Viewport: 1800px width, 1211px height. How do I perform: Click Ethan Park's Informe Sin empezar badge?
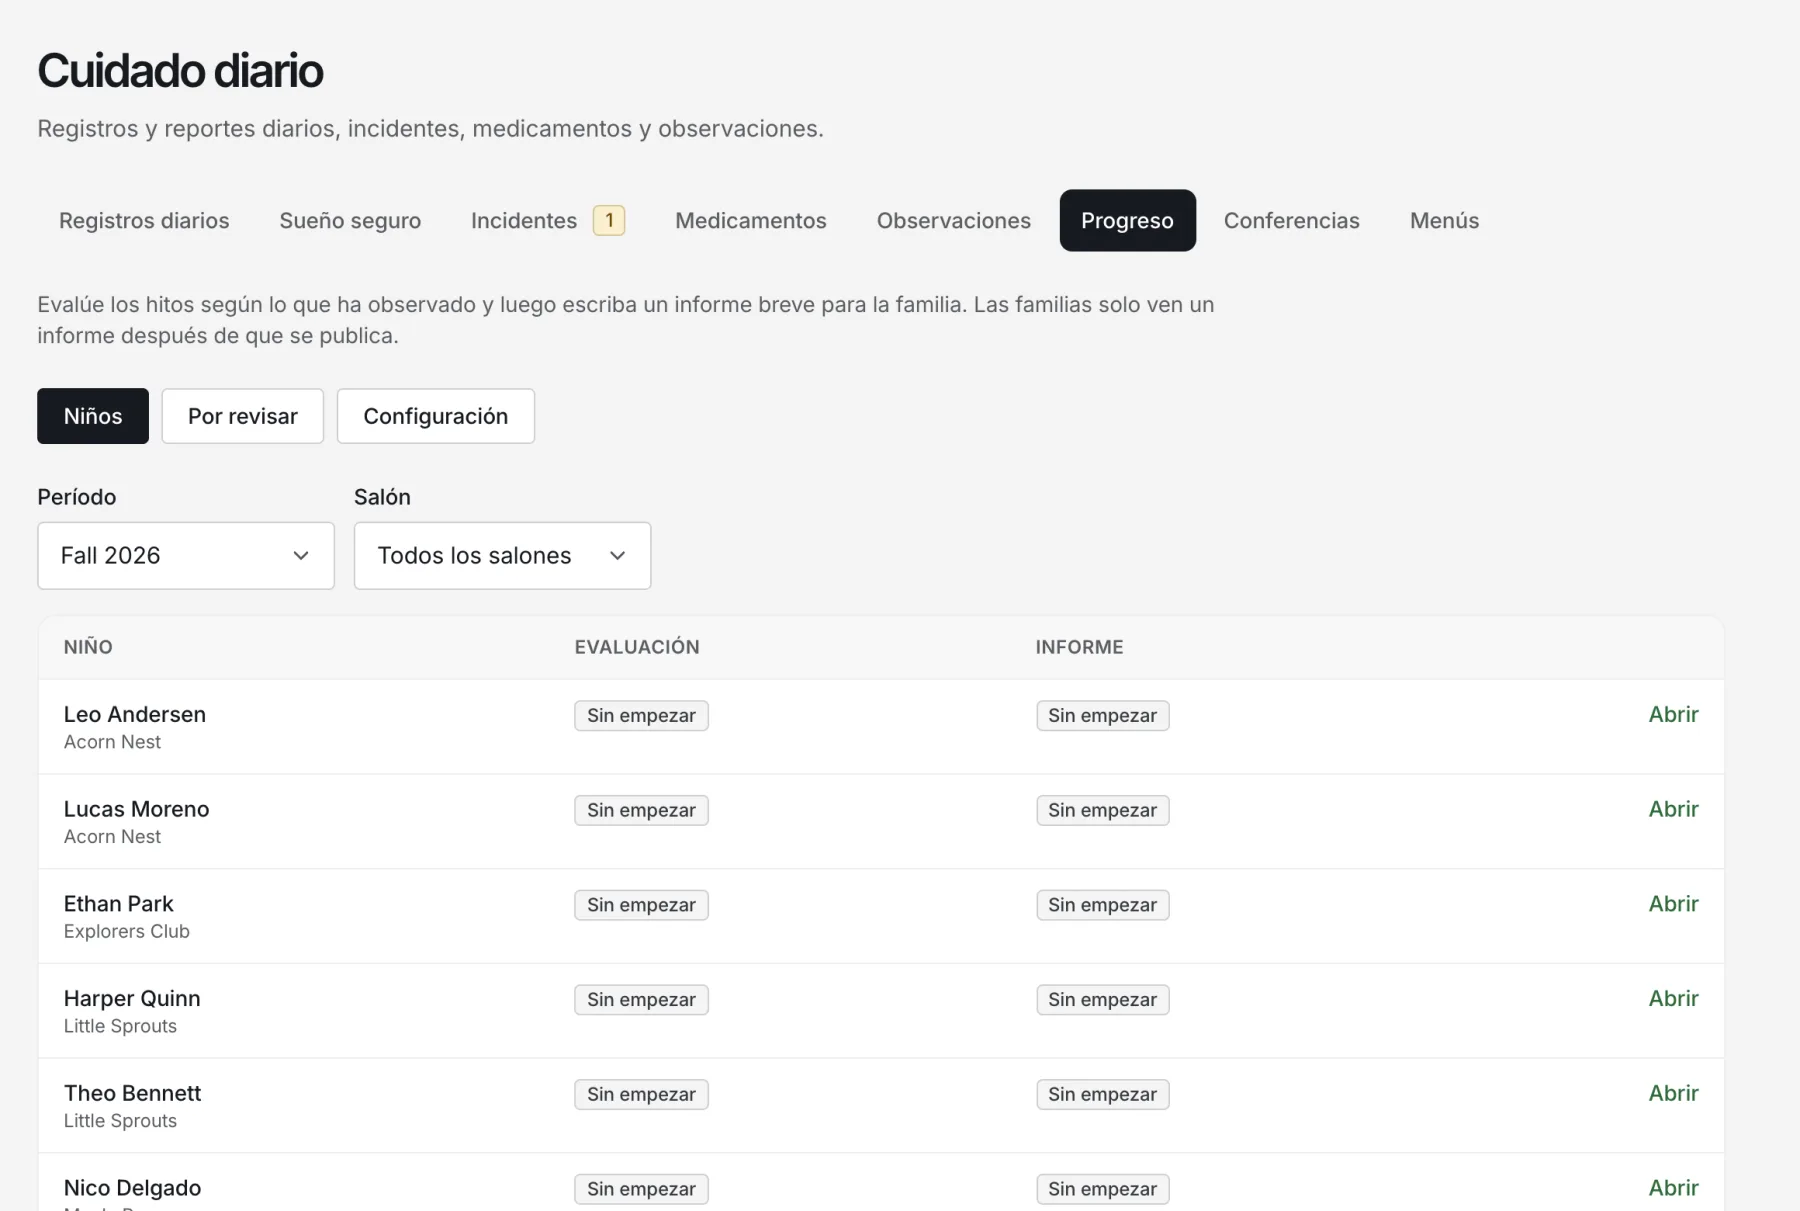pyautogui.click(x=1102, y=905)
